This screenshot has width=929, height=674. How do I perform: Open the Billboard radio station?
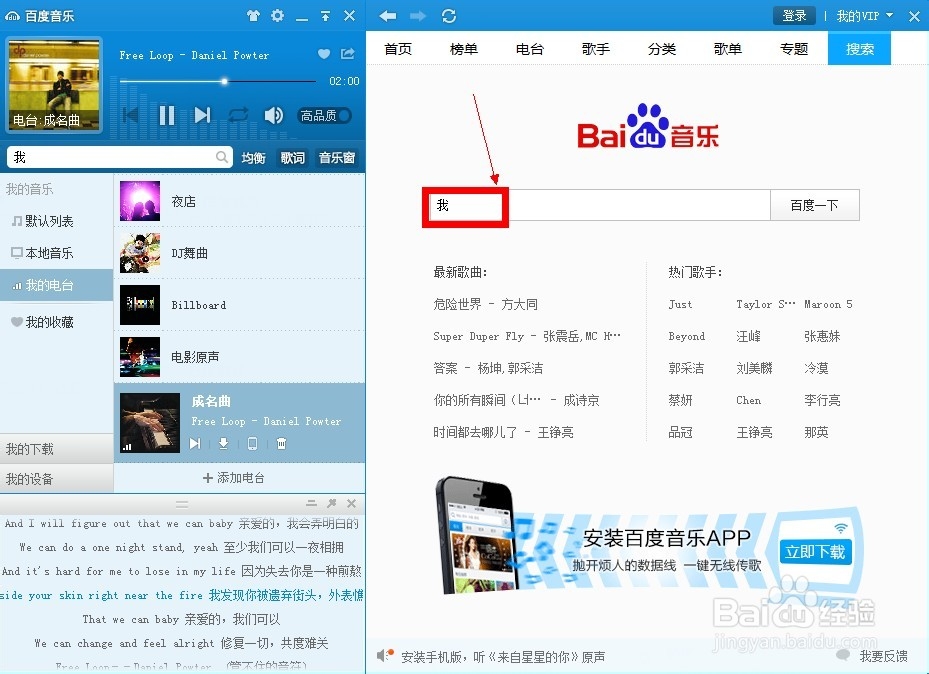click(239, 305)
